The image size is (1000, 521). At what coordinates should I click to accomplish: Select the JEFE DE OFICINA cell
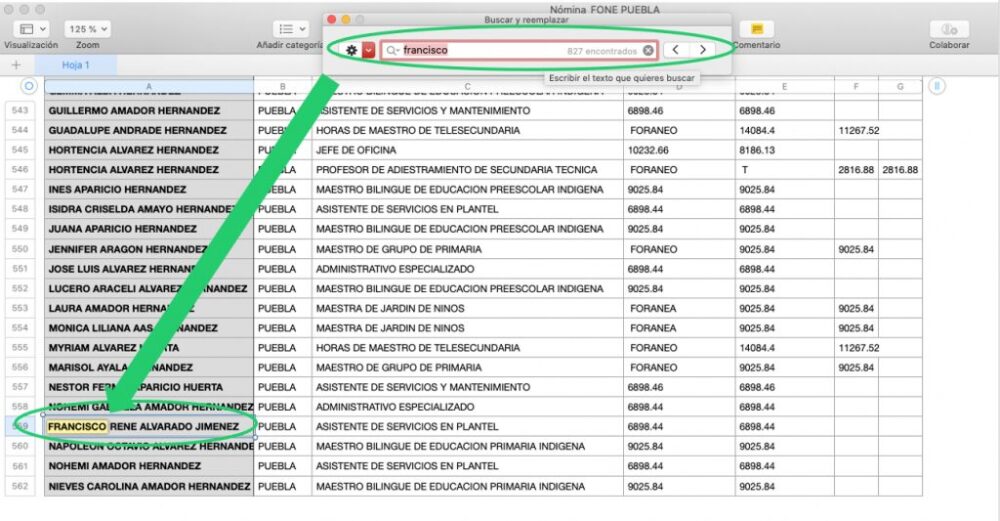(x=467, y=150)
